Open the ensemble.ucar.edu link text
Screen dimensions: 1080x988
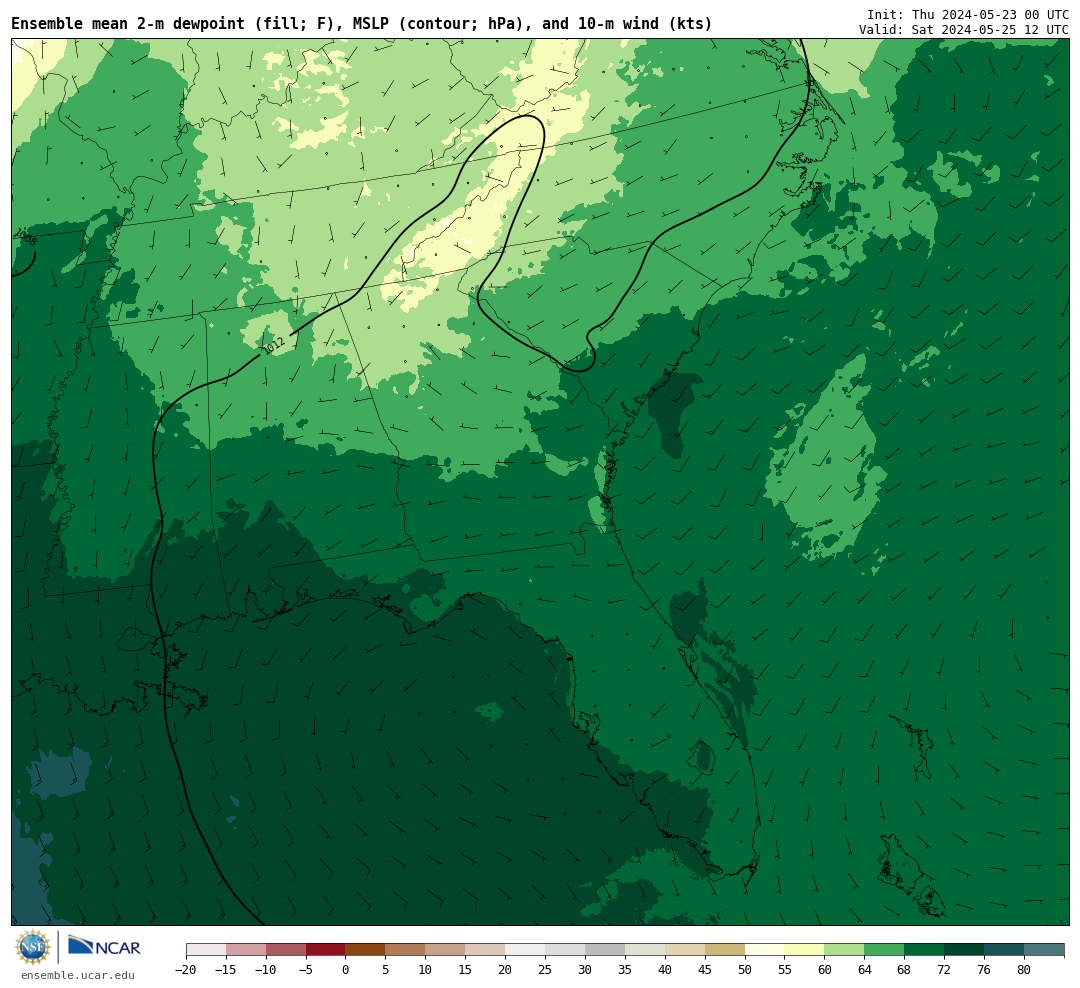78,975
